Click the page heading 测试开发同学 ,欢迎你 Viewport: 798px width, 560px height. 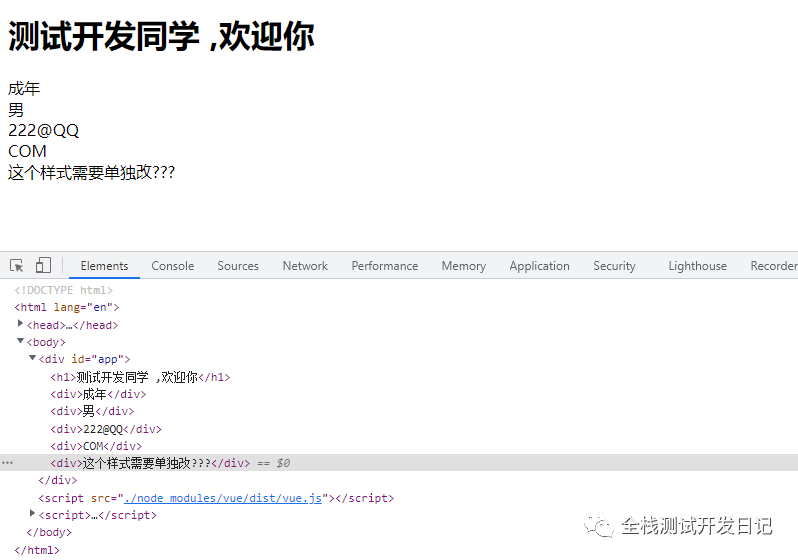click(161, 36)
